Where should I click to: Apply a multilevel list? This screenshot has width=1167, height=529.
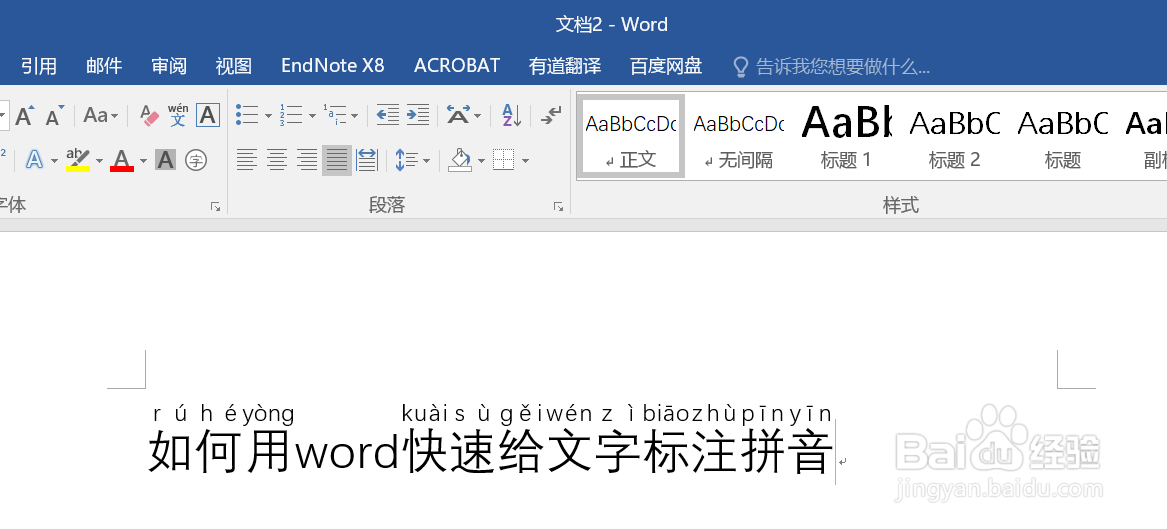pos(335,115)
